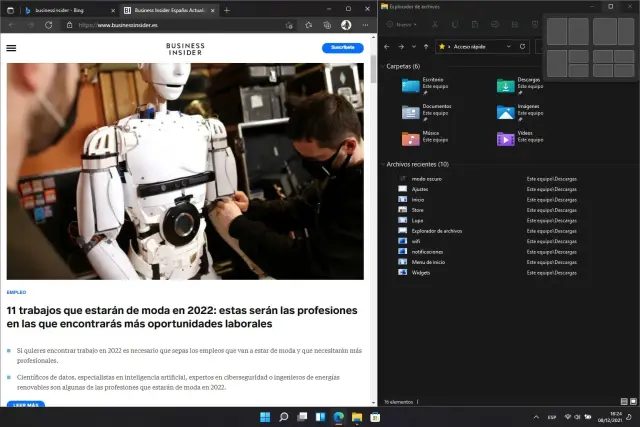
Task: Reload the page in Edge
Action: point(48,25)
